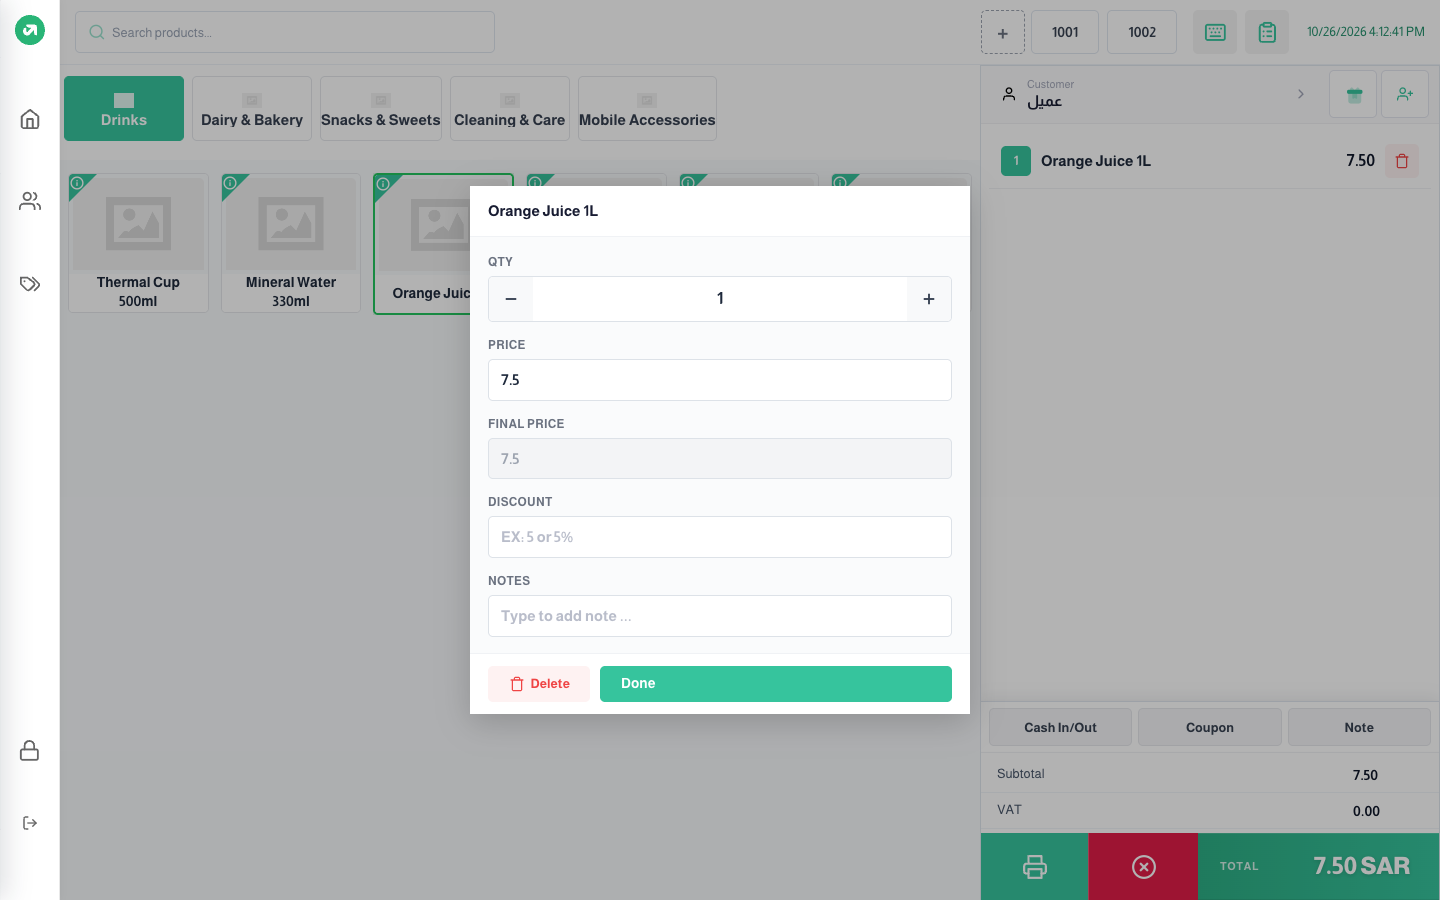Image resolution: width=1440 pixels, height=900 pixels.
Task: Click the 7.50 SAR total button
Action: pyautogui.click(x=1319, y=866)
